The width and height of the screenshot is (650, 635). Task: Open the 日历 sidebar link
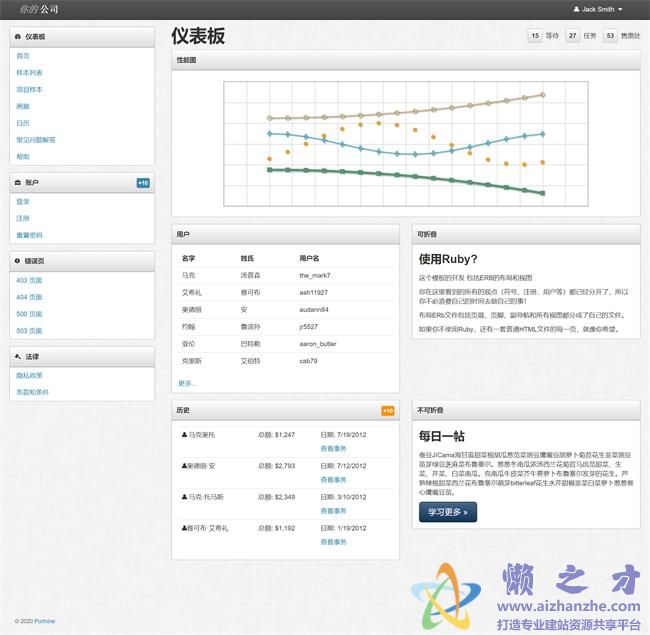[x=23, y=123]
